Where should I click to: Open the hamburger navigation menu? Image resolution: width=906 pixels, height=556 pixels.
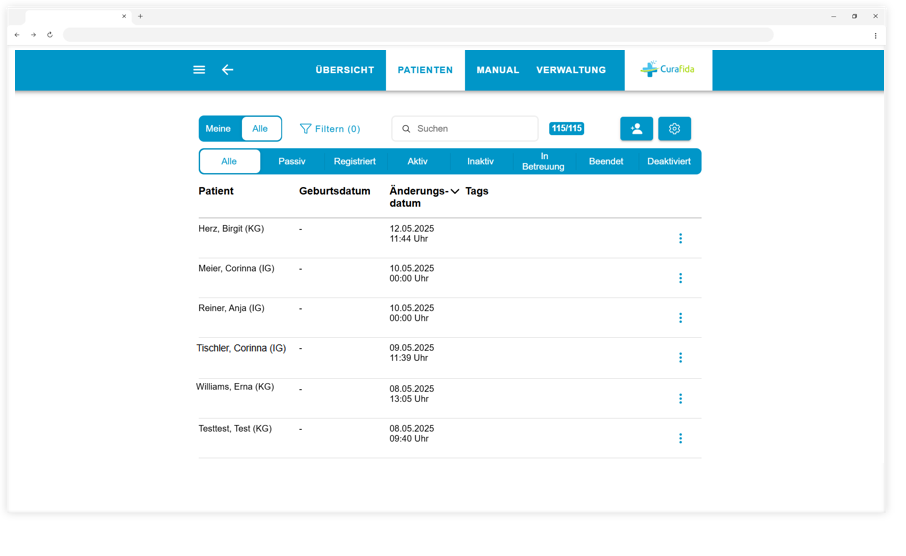pyautogui.click(x=199, y=70)
